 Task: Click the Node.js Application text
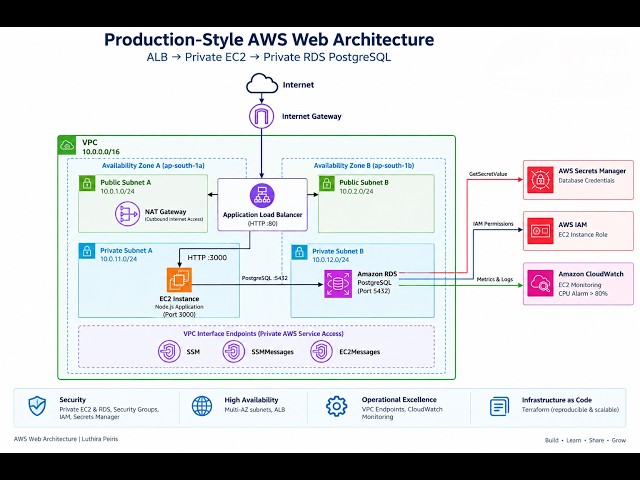click(179, 307)
